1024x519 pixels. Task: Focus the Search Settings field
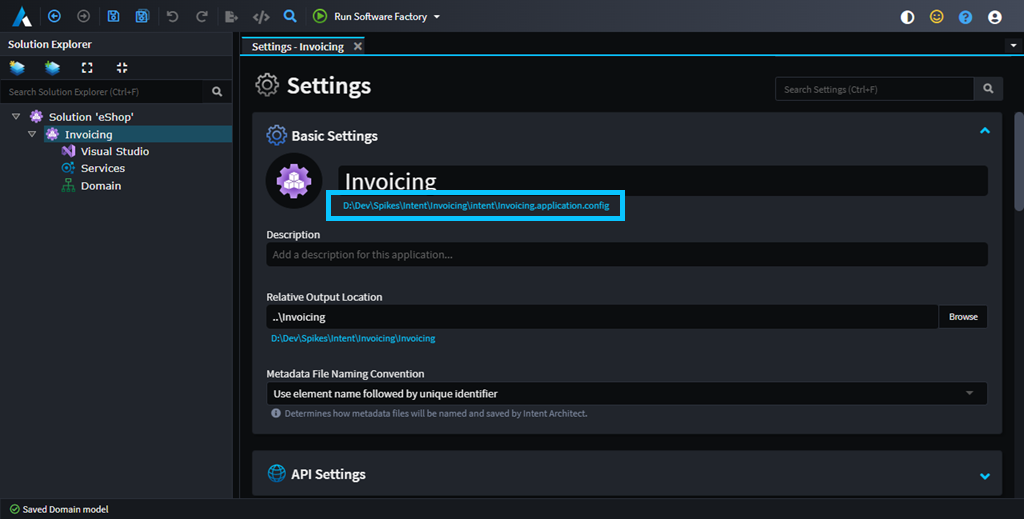tap(874, 89)
